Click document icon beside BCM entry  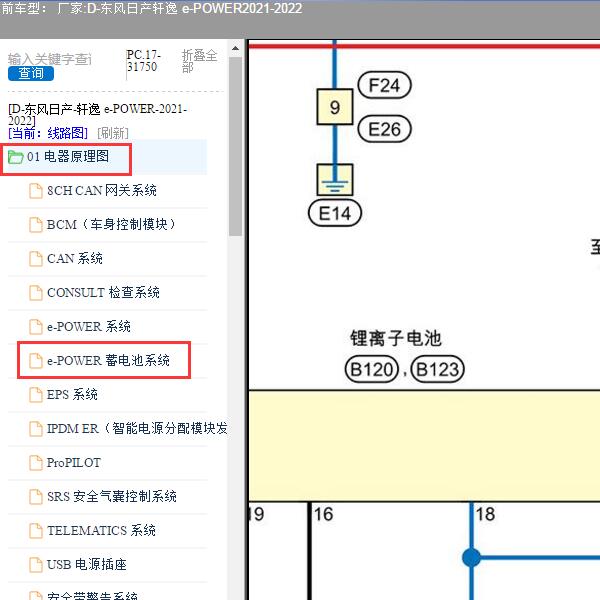pos(36,225)
